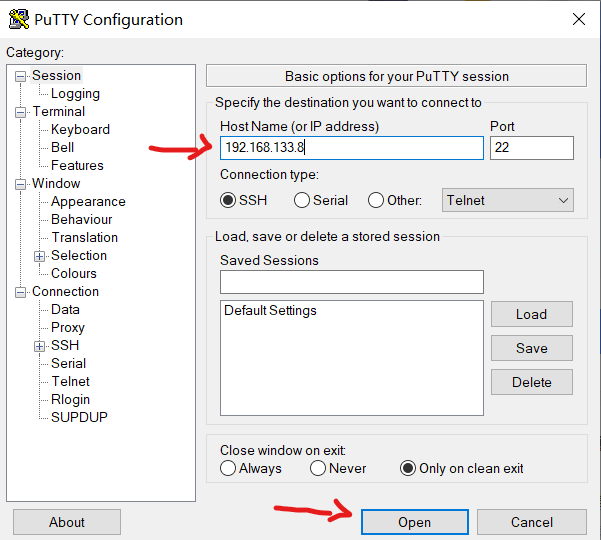Click the PuTTY icon in title bar

pos(19,19)
